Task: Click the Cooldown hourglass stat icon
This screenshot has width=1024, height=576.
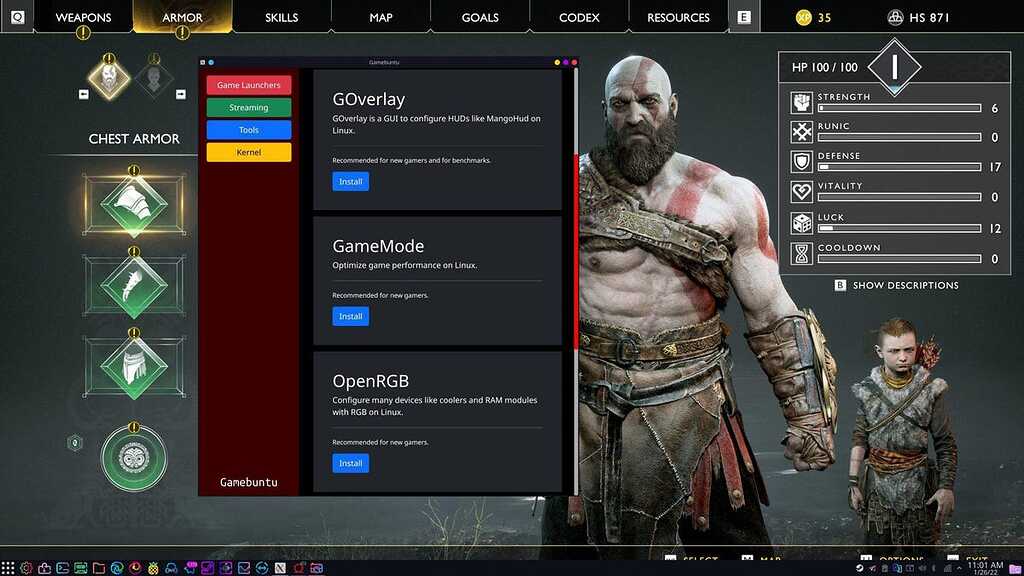Action: click(x=801, y=254)
